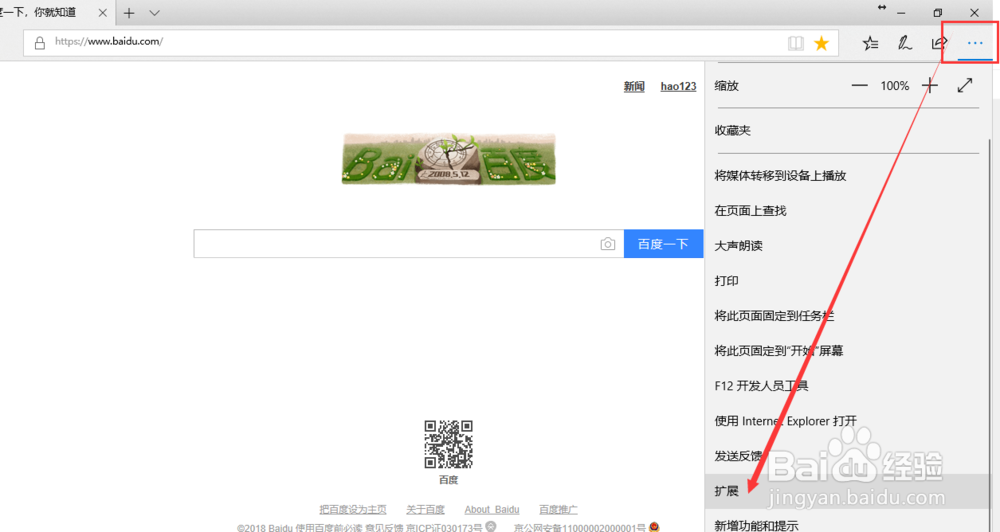Select 发送反馈 menu item
The image size is (1000, 532).
coord(848,456)
